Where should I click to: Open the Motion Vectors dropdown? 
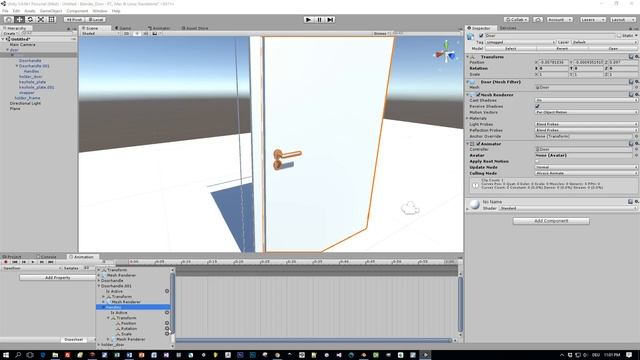[586, 112]
